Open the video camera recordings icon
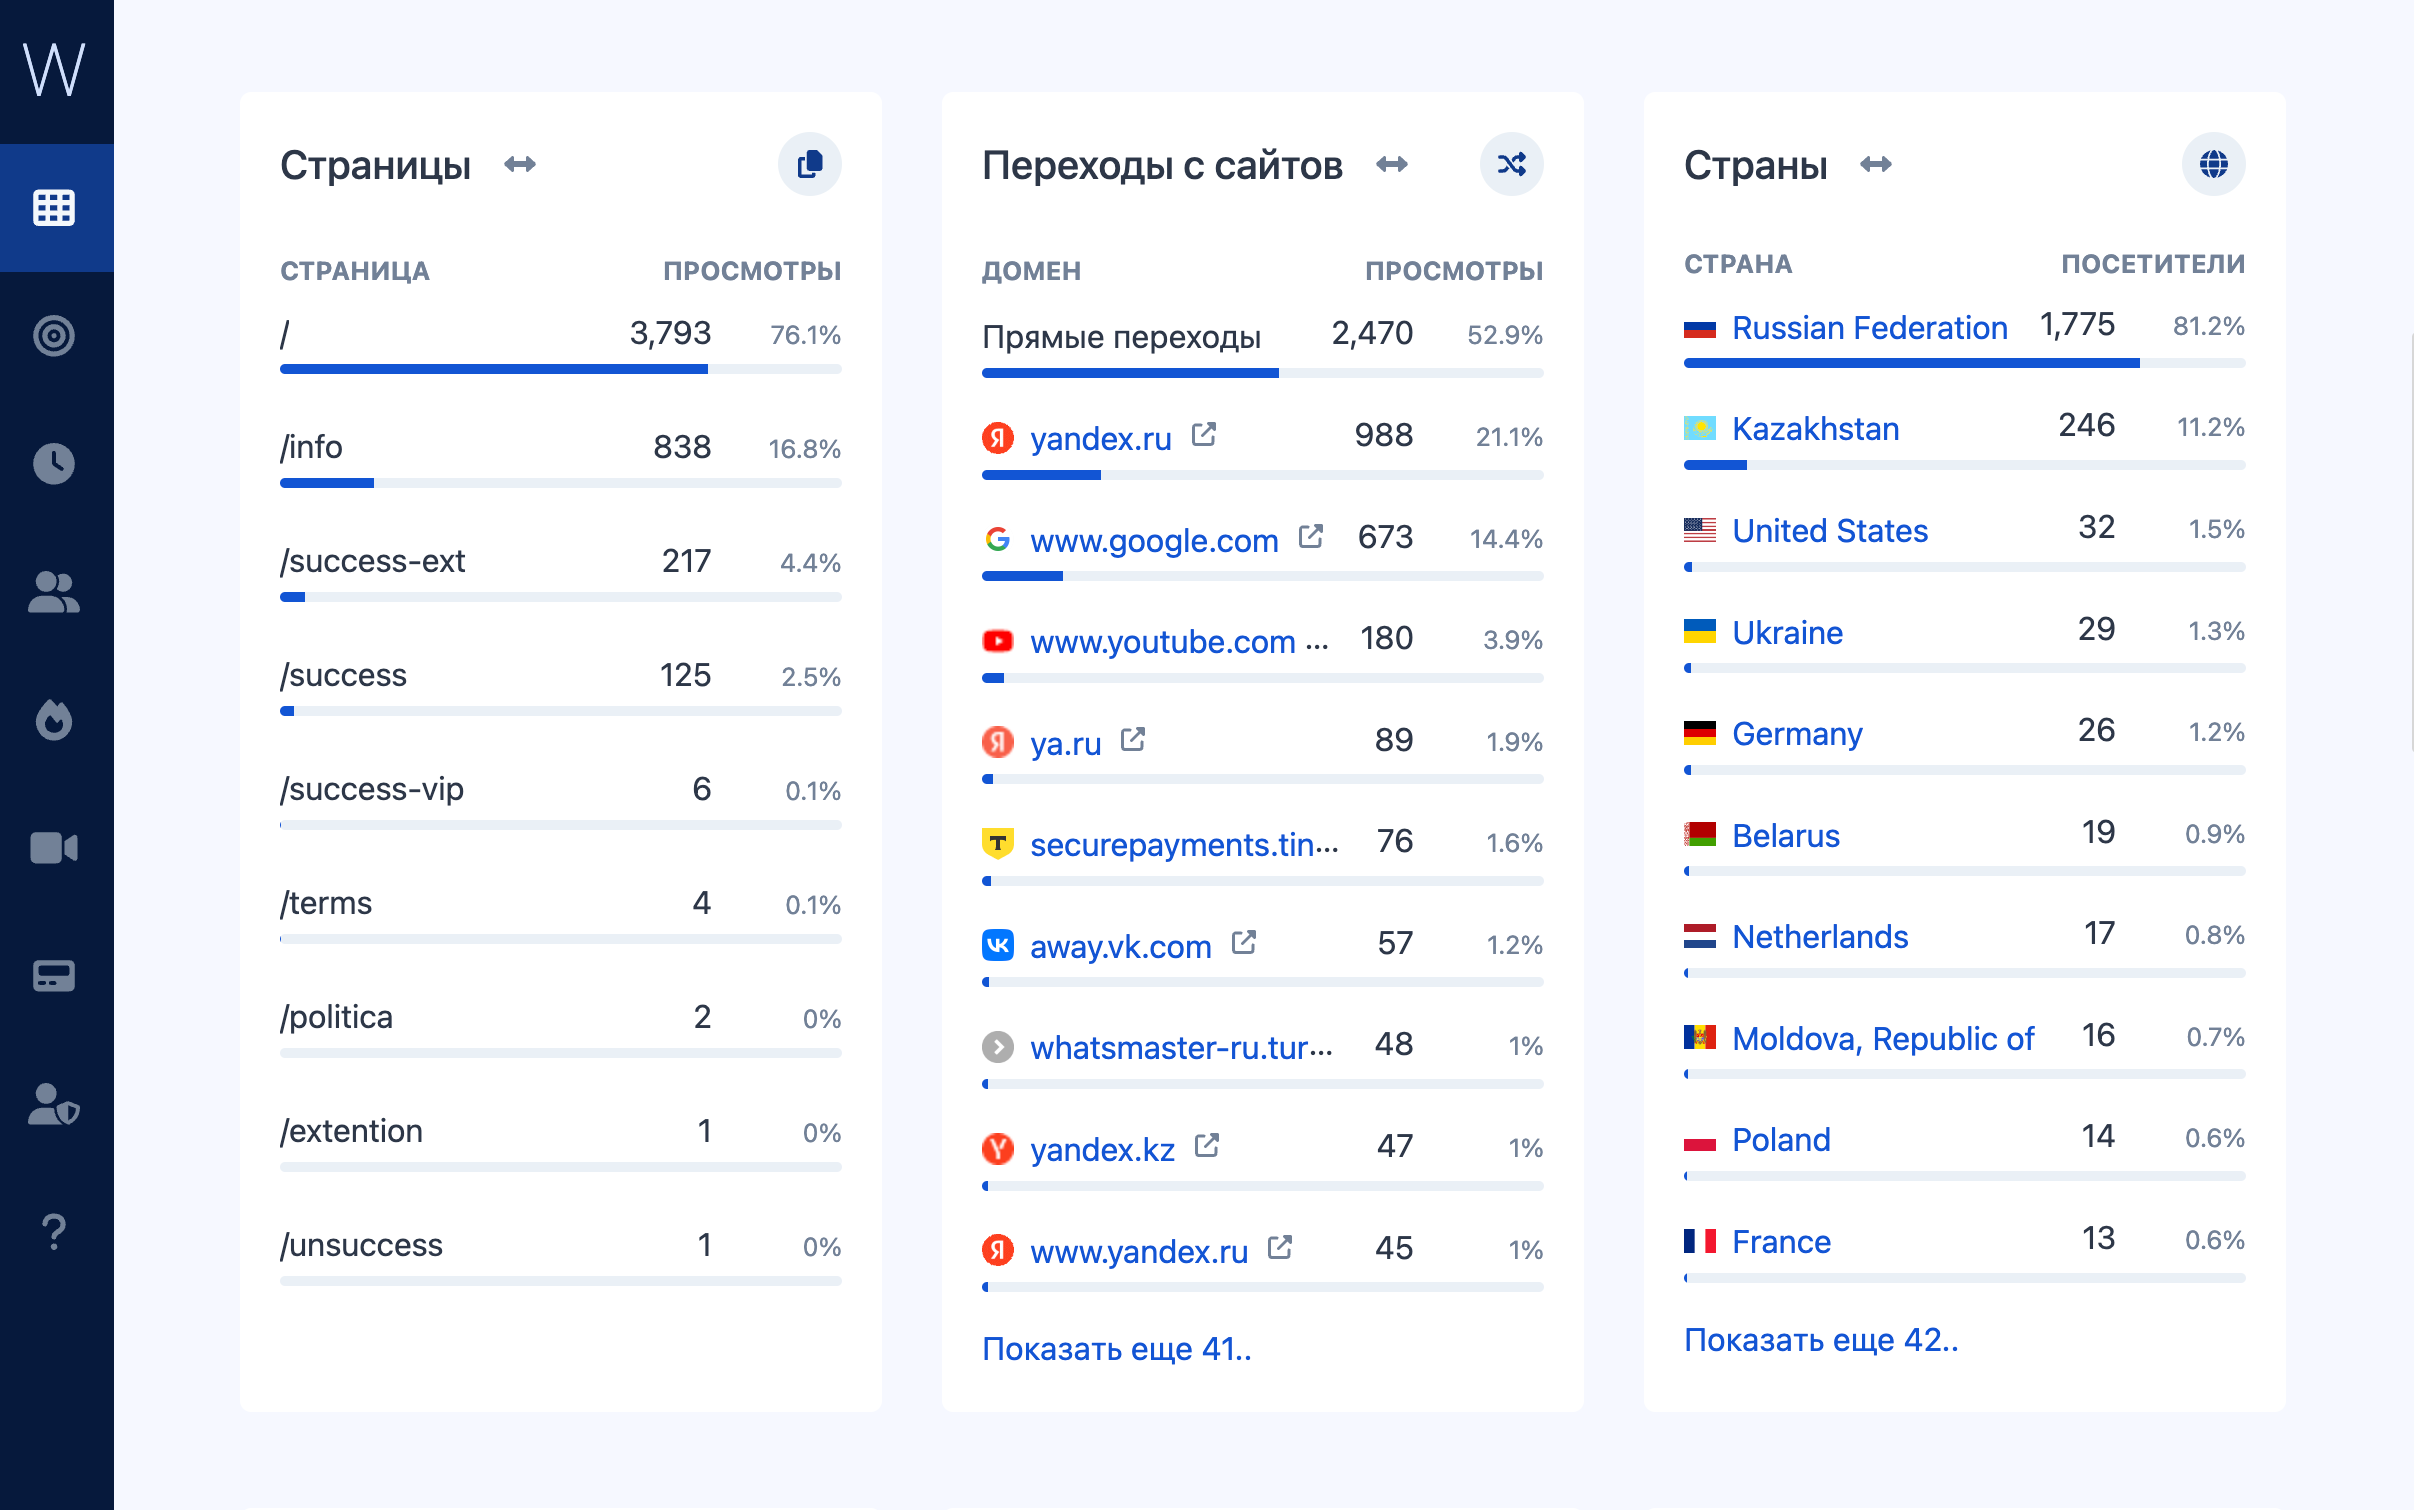Image resolution: width=2414 pixels, height=1510 pixels. [x=54, y=848]
